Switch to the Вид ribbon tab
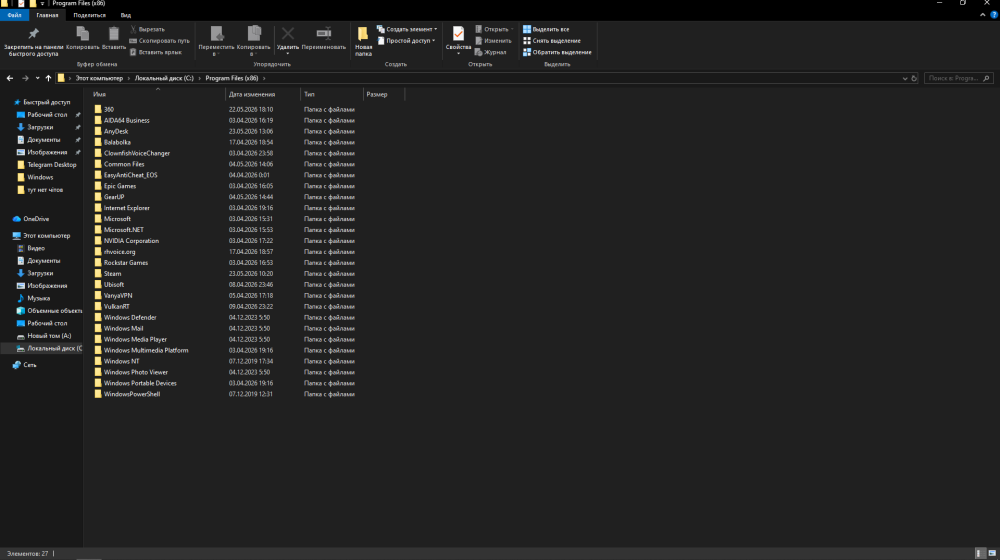Image resolution: width=1000 pixels, height=560 pixels. pyautogui.click(x=126, y=15)
